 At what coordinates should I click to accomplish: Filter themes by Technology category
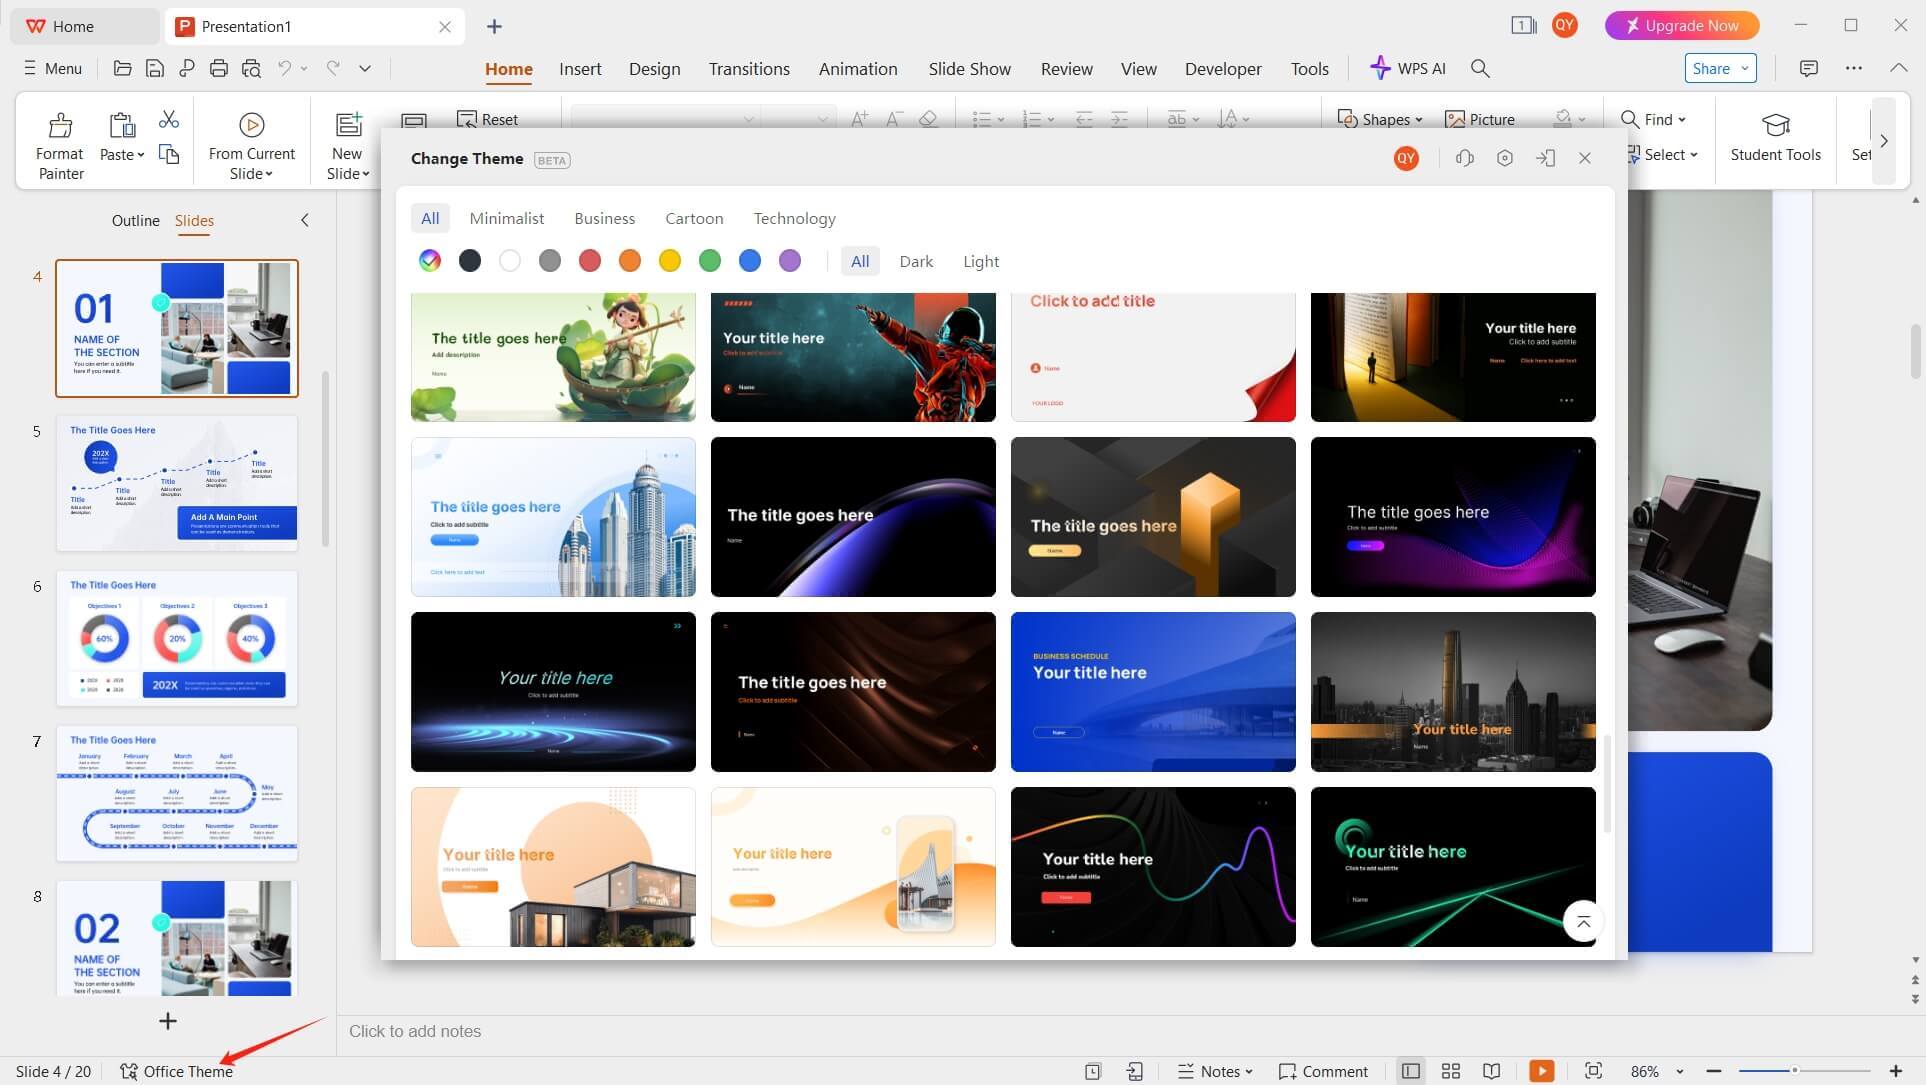click(x=794, y=218)
